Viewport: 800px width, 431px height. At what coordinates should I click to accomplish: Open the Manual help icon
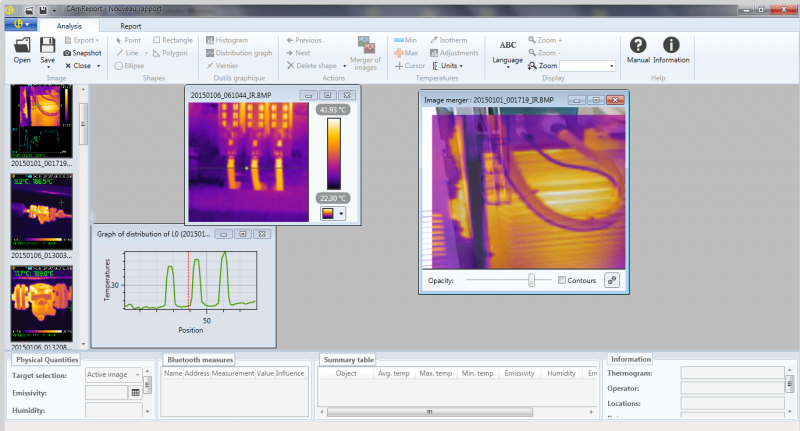click(638, 45)
